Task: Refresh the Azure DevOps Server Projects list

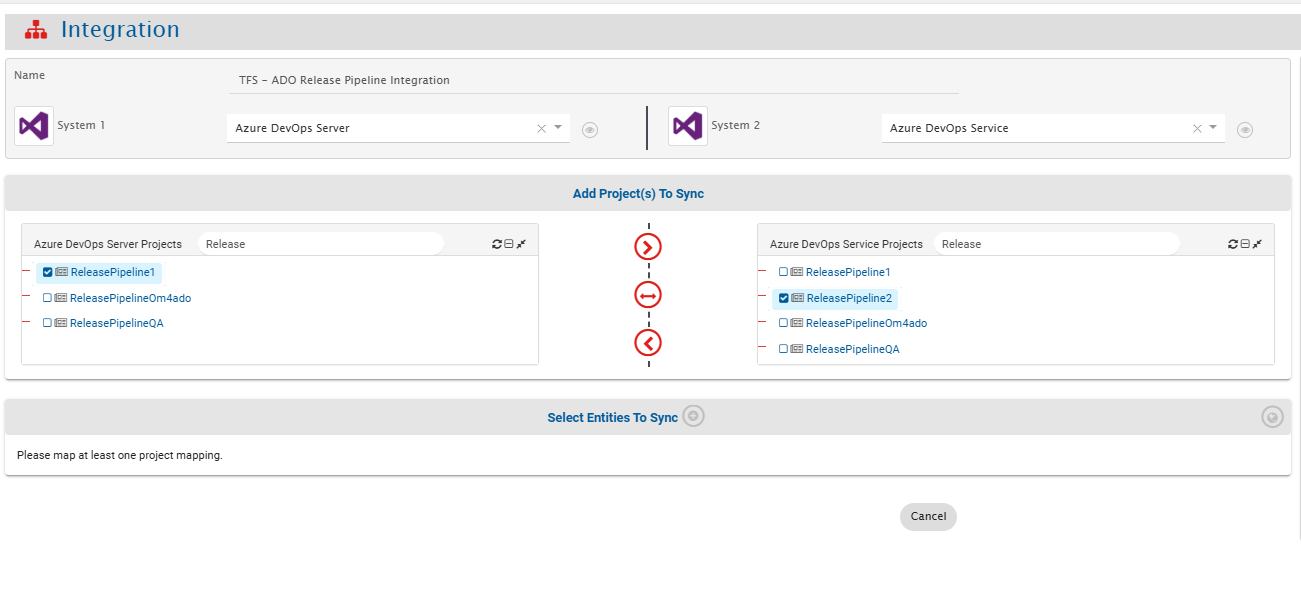Action: 497,244
